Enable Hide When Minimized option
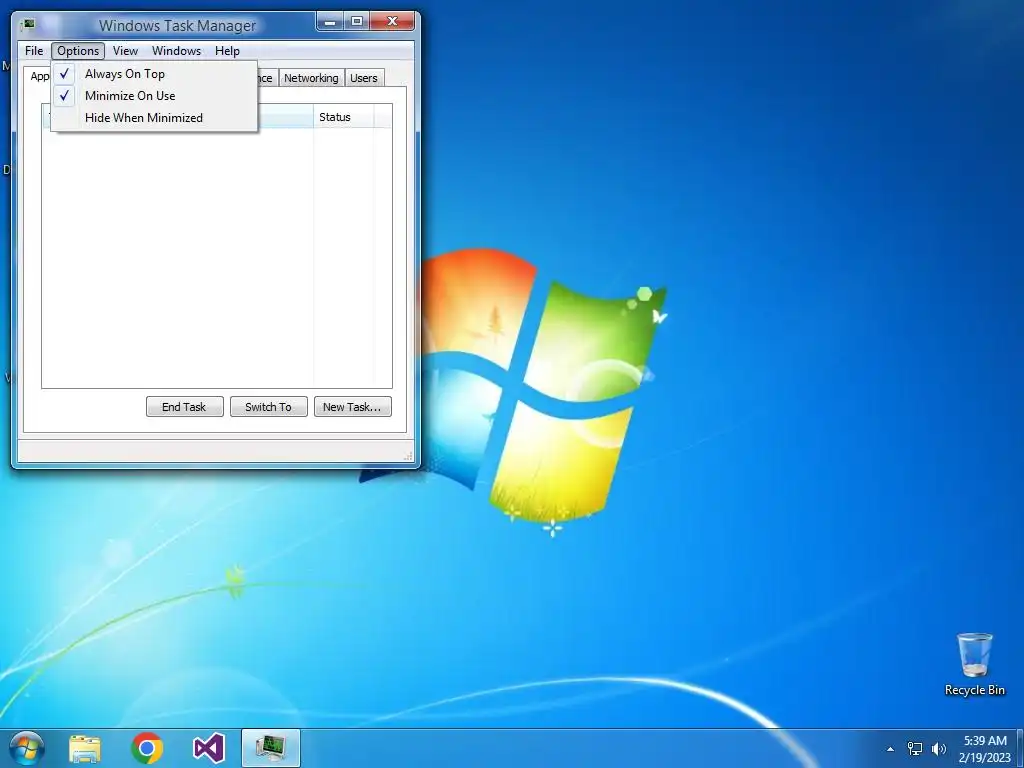Image resolution: width=1024 pixels, height=768 pixels. point(154,118)
